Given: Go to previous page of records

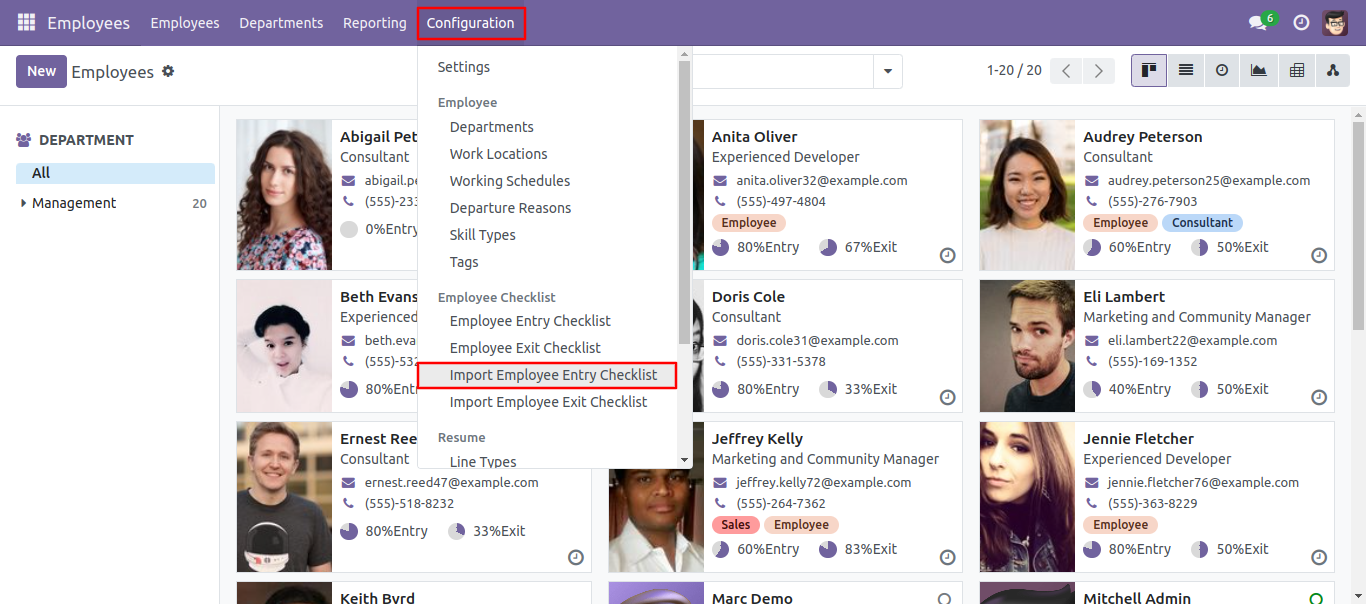Looking at the screenshot, I should pos(1066,71).
